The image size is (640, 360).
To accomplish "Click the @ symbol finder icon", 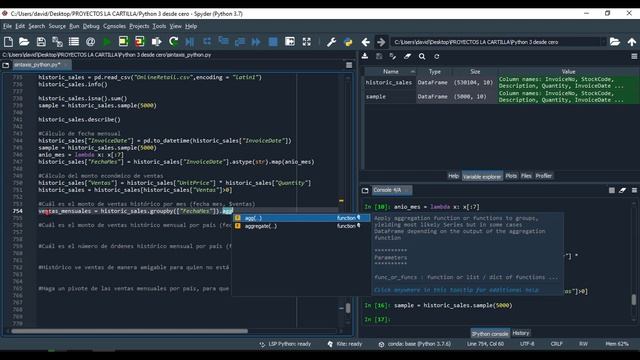I will coord(91,42).
